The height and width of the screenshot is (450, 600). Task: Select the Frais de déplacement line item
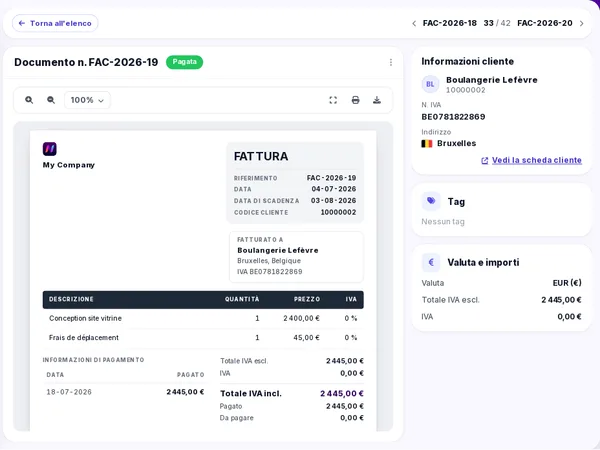point(84,338)
